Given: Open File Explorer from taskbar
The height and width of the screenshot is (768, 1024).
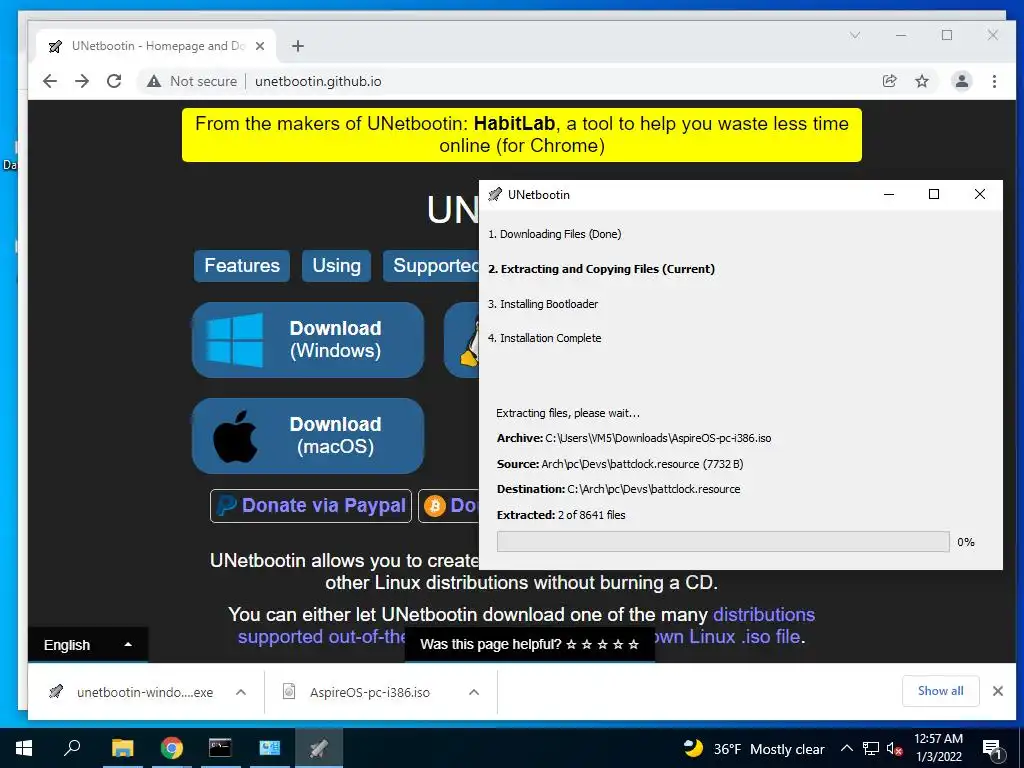Looking at the screenshot, I should pyautogui.click(x=122, y=748).
